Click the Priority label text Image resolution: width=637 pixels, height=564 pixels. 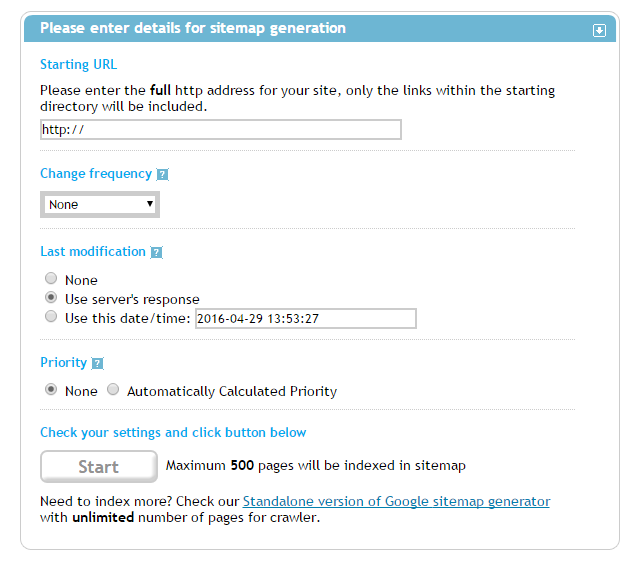[x=63, y=362]
